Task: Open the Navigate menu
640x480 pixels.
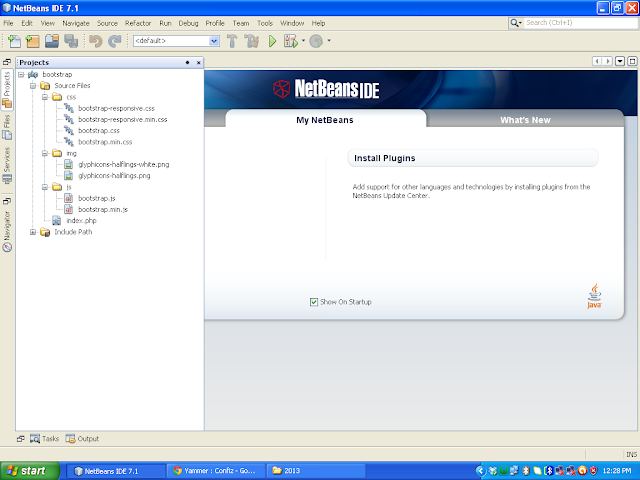Action: point(76,23)
